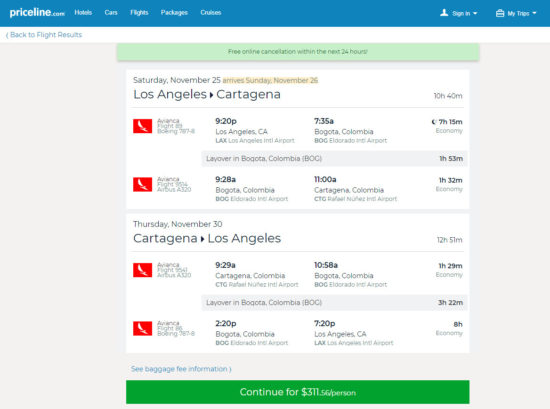Click 'arrives Sunday, November 26' highlighted text

coord(270,80)
